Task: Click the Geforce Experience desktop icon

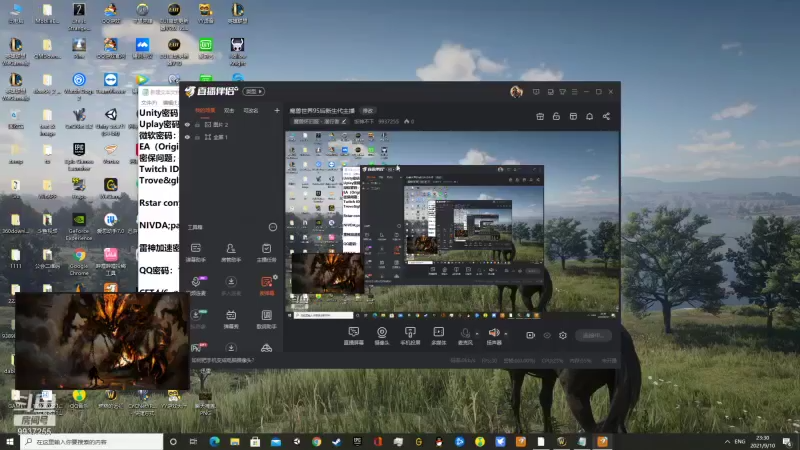Action: (x=79, y=226)
